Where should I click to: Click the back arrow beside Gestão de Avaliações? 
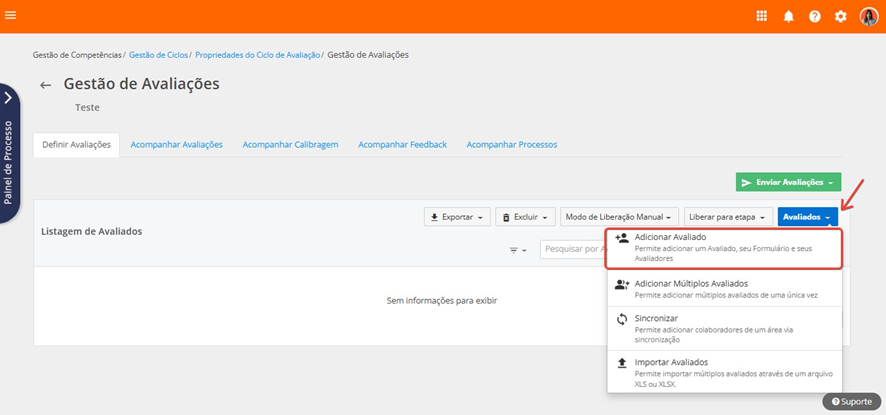point(45,85)
